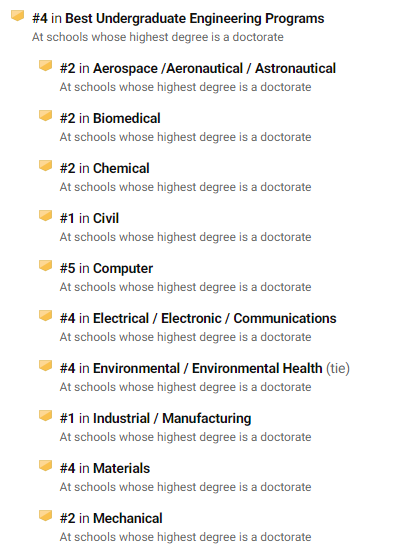Screen dimensions: 395x557
Task: Open the #1 in Civil ranking
Action: 89,218
